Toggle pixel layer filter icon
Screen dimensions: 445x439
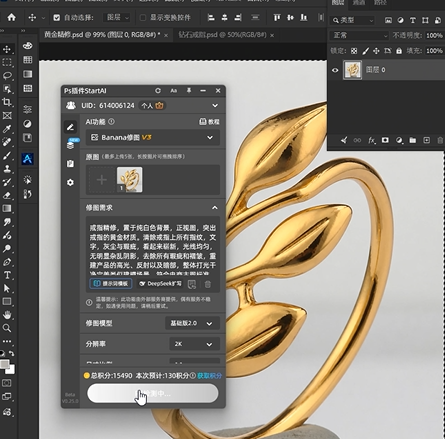(388, 21)
